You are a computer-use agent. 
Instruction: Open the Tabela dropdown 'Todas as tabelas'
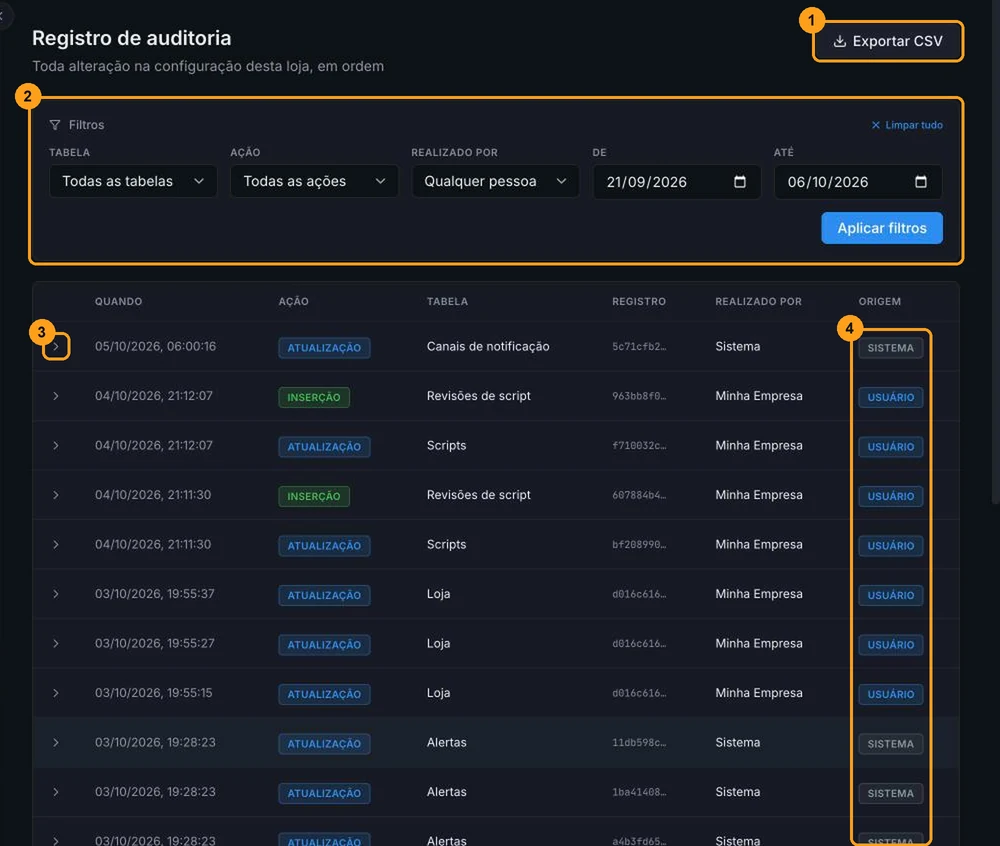(133, 182)
